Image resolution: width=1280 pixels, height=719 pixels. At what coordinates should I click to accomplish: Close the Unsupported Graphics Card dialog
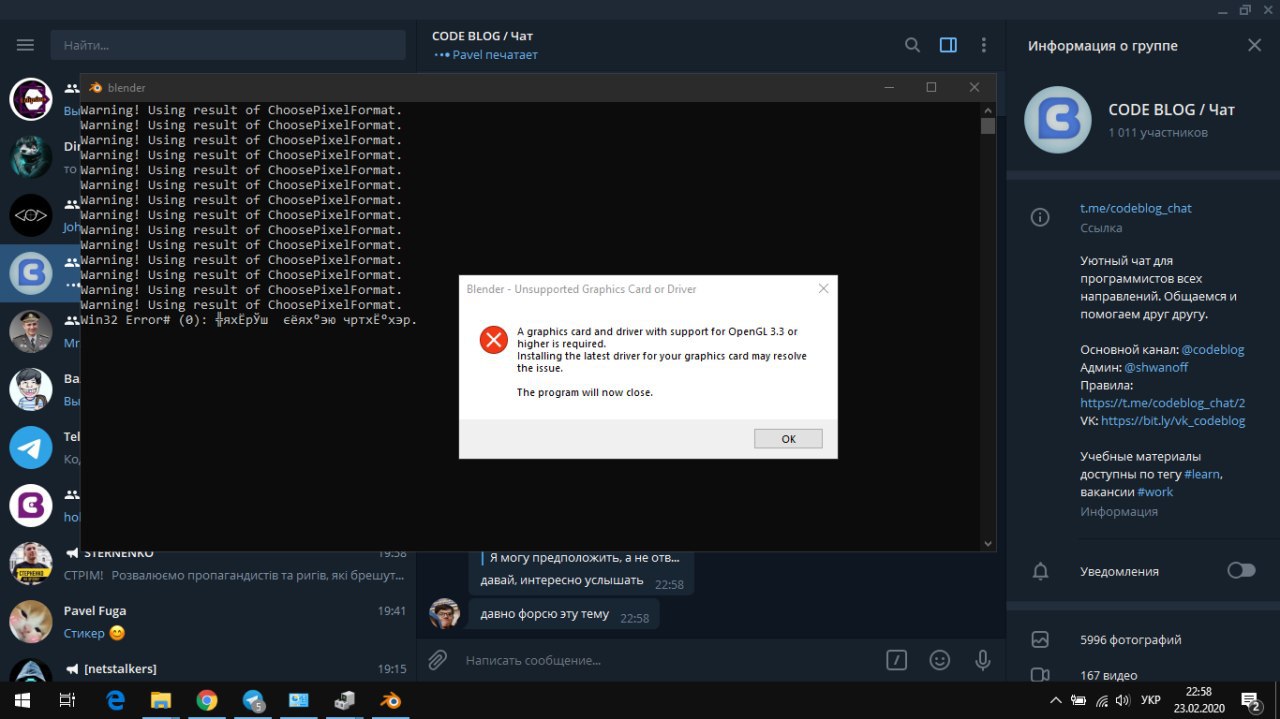823,289
